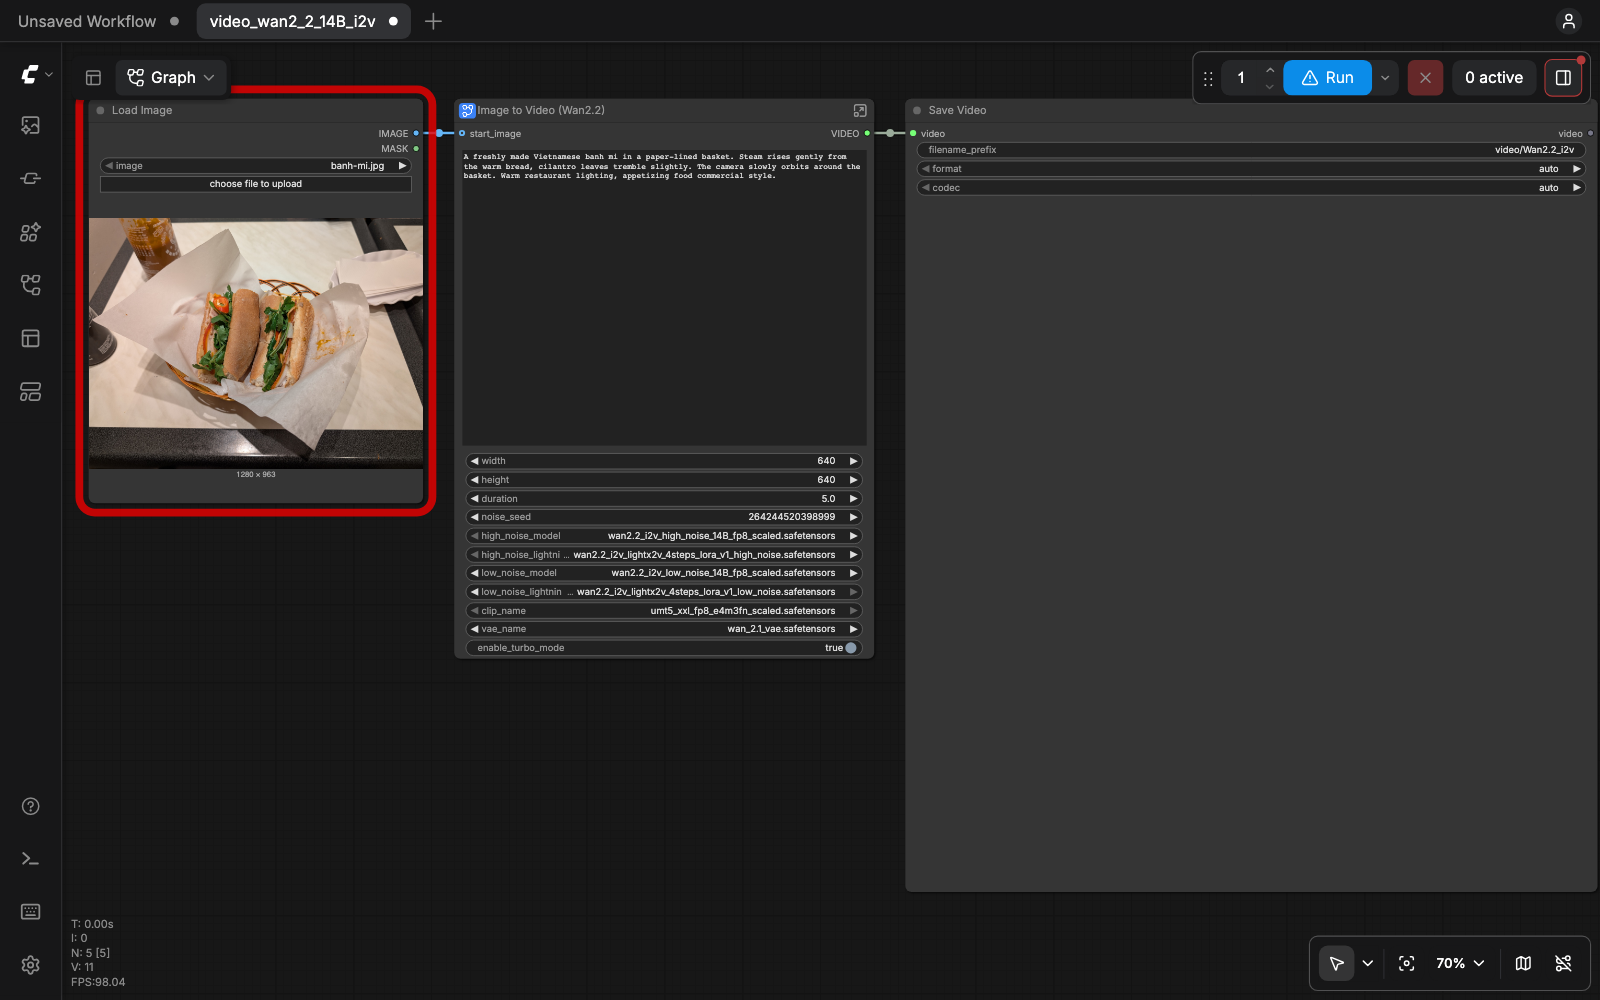The width and height of the screenshot is (1600, 1000).
Task: Click choose file to upload
Action: point(256,184)
